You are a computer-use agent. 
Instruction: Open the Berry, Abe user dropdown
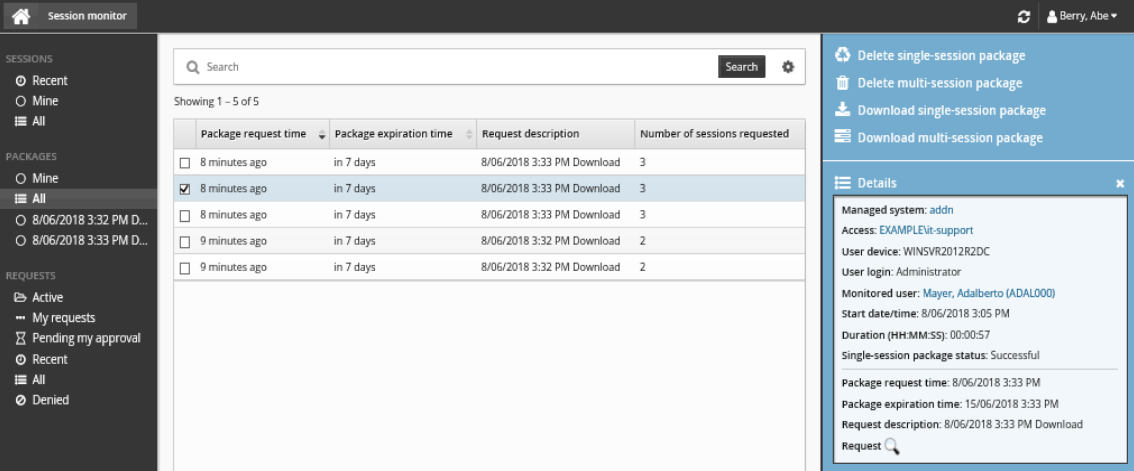1082,16
